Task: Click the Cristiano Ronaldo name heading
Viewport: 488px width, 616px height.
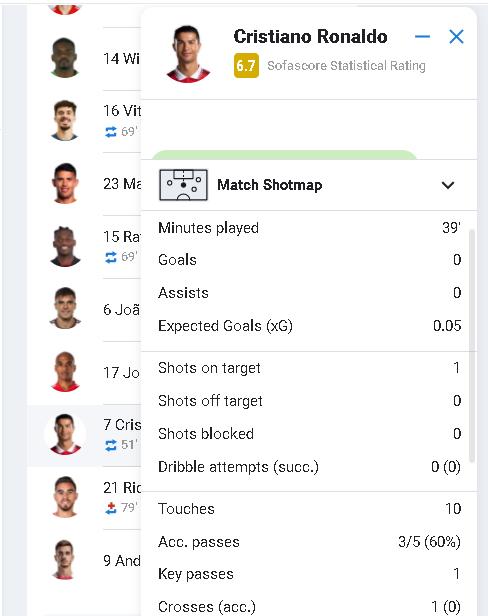Action: coord(310,37)
